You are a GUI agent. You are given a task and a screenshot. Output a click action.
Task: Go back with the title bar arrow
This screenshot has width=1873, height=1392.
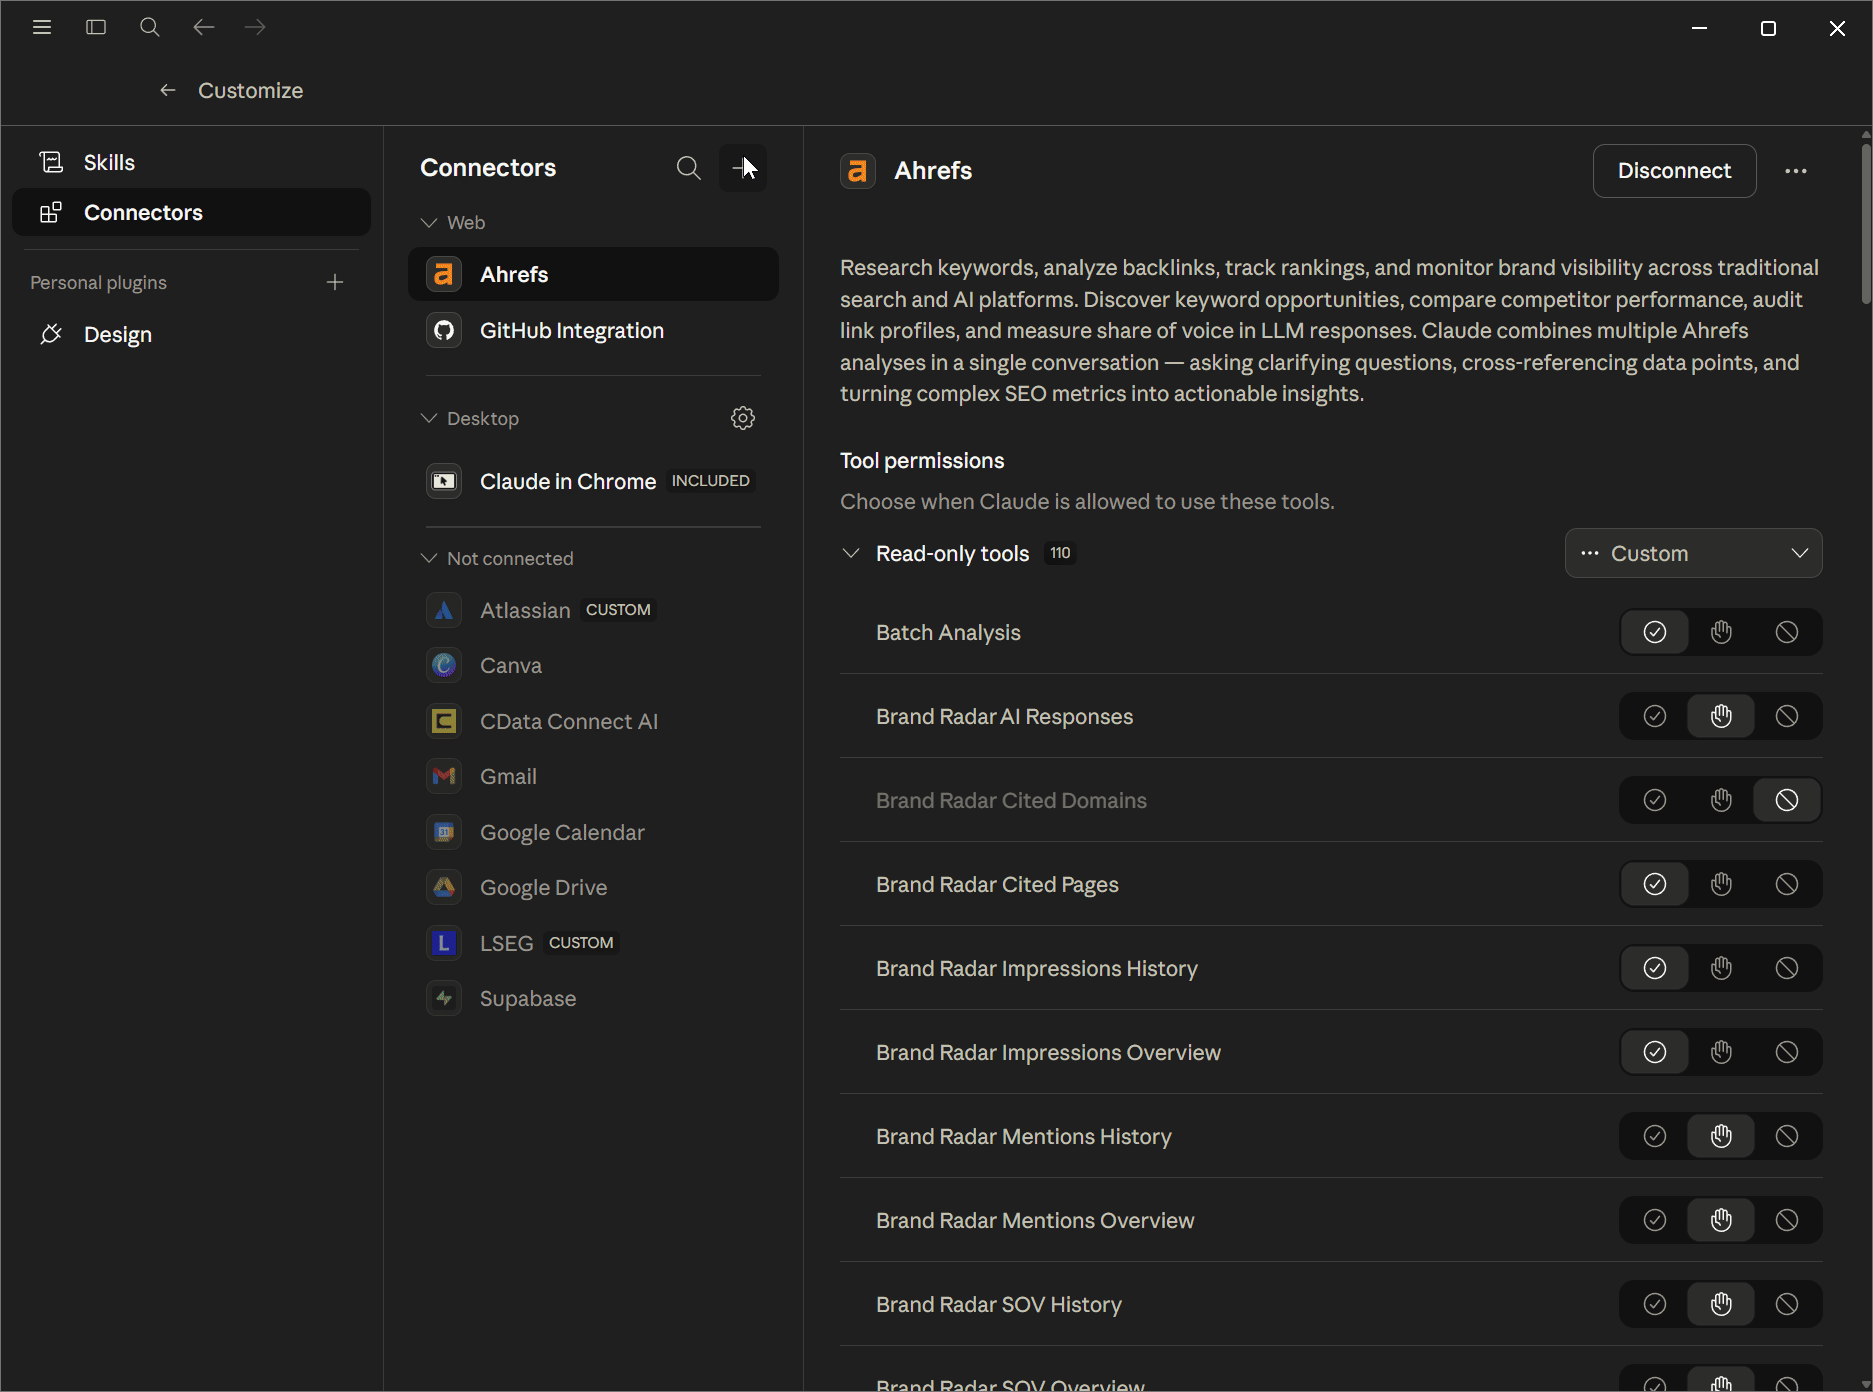(203, 27)
